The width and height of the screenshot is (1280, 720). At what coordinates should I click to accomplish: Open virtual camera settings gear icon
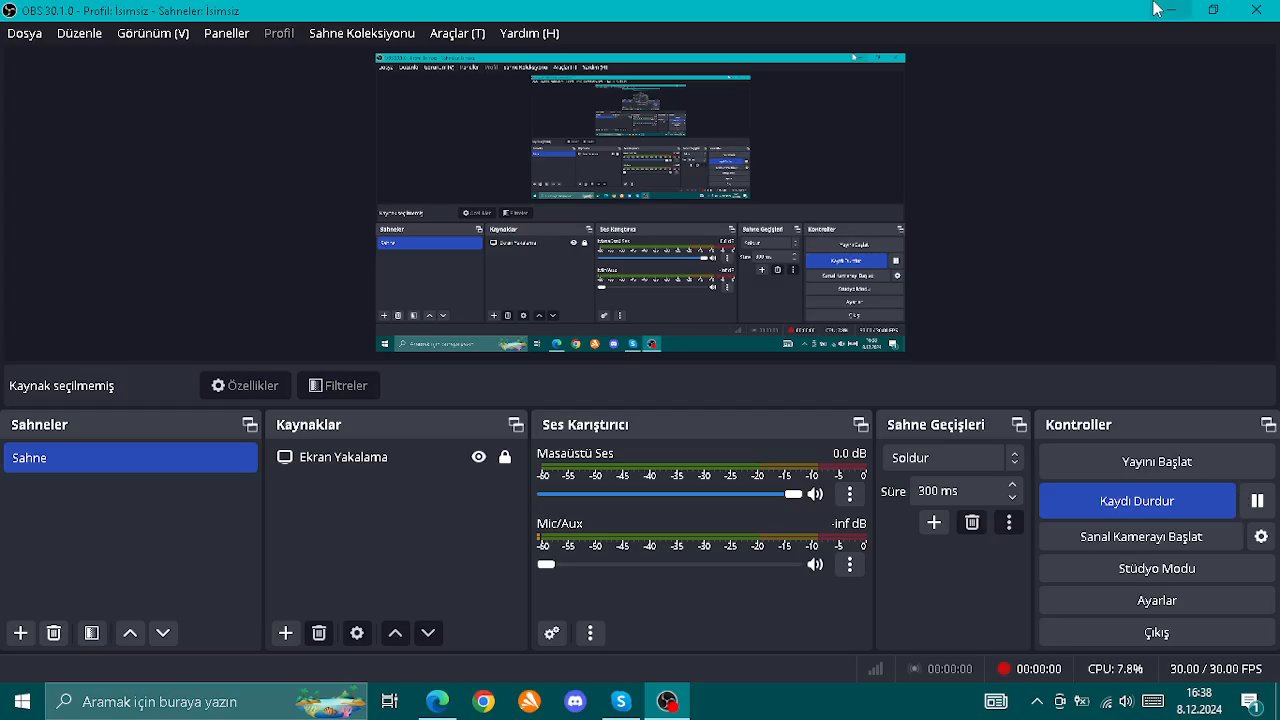coord(1261,537)
